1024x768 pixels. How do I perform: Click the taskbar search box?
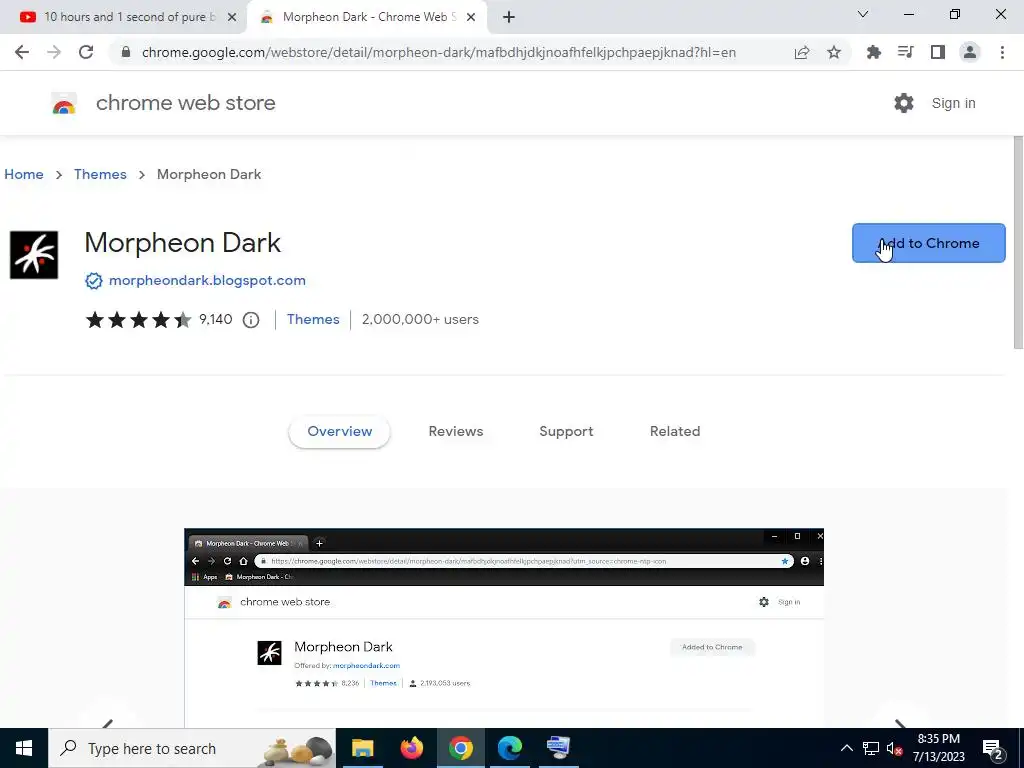coord(192,748)
